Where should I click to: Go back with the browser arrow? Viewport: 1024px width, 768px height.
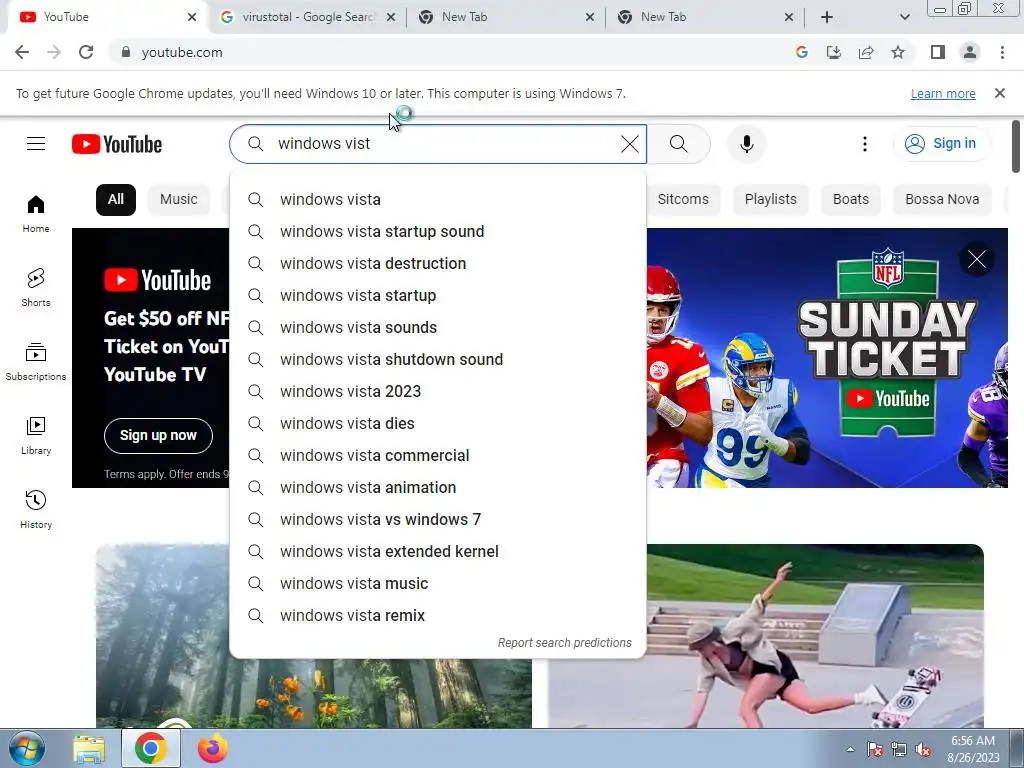(x=22, y=52)
